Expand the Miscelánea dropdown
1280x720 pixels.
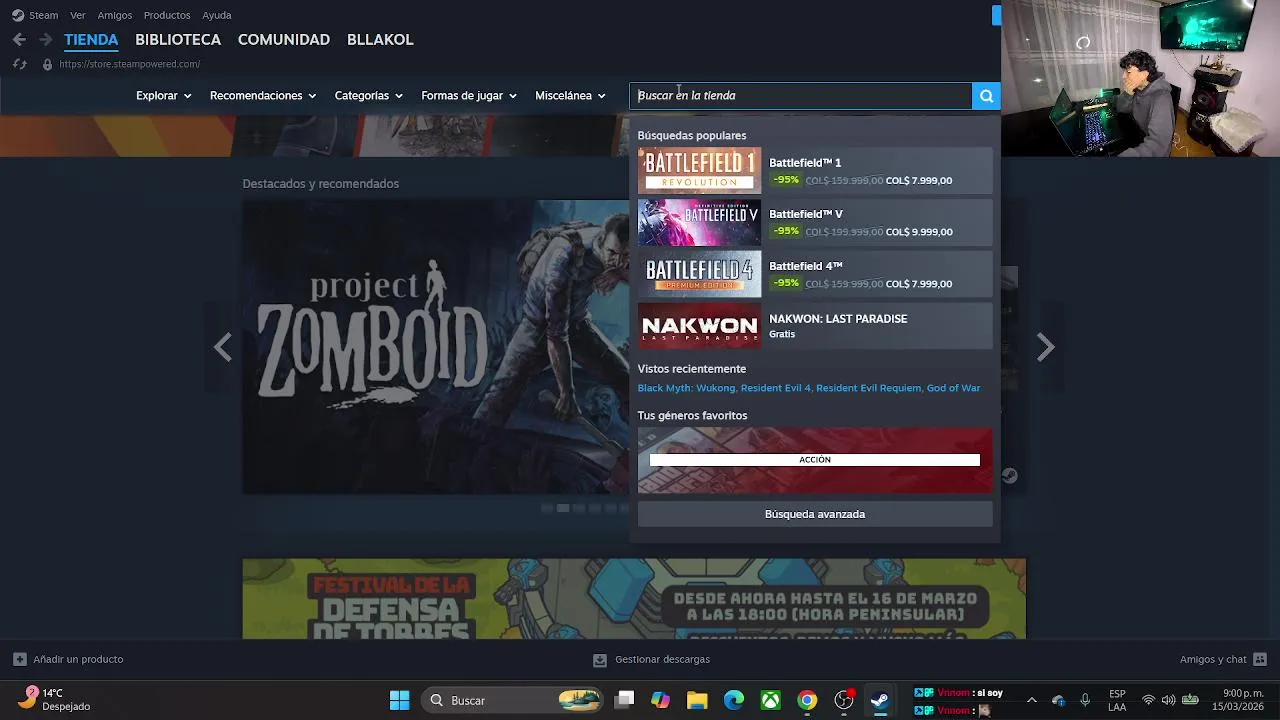pyautogui.click(x=571, y=96)
